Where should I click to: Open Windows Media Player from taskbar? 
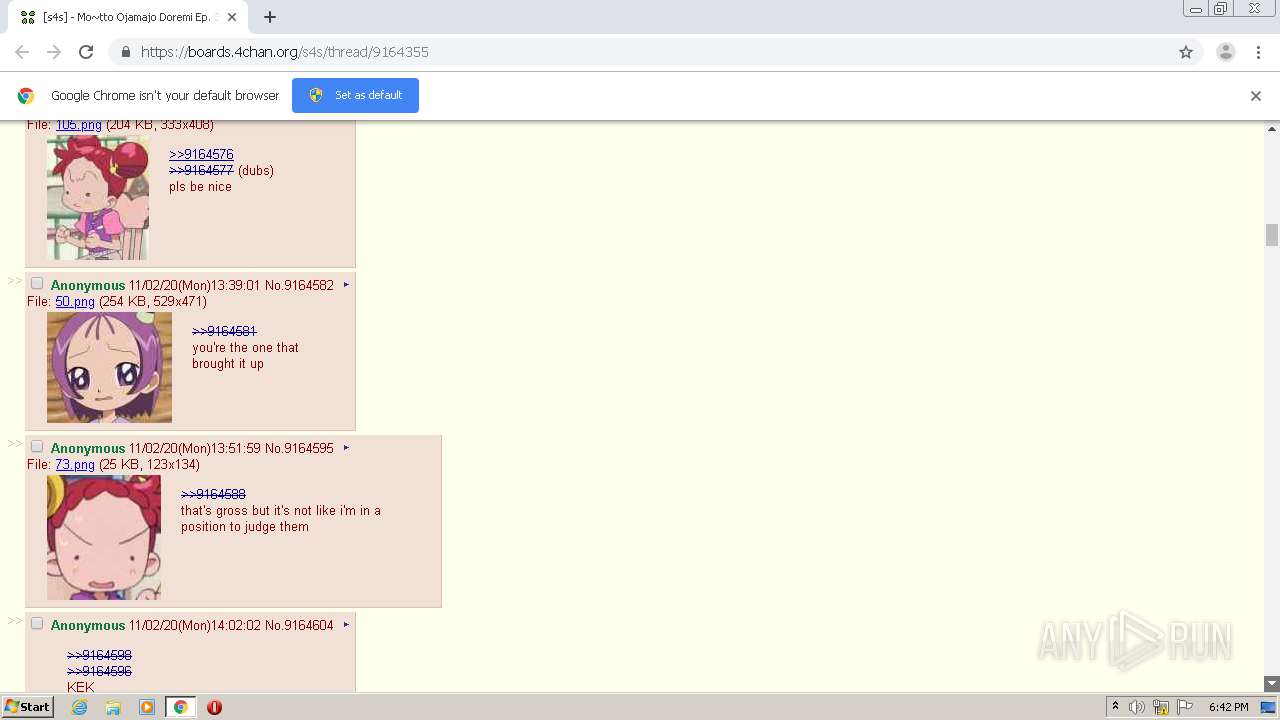pos(147,707)
